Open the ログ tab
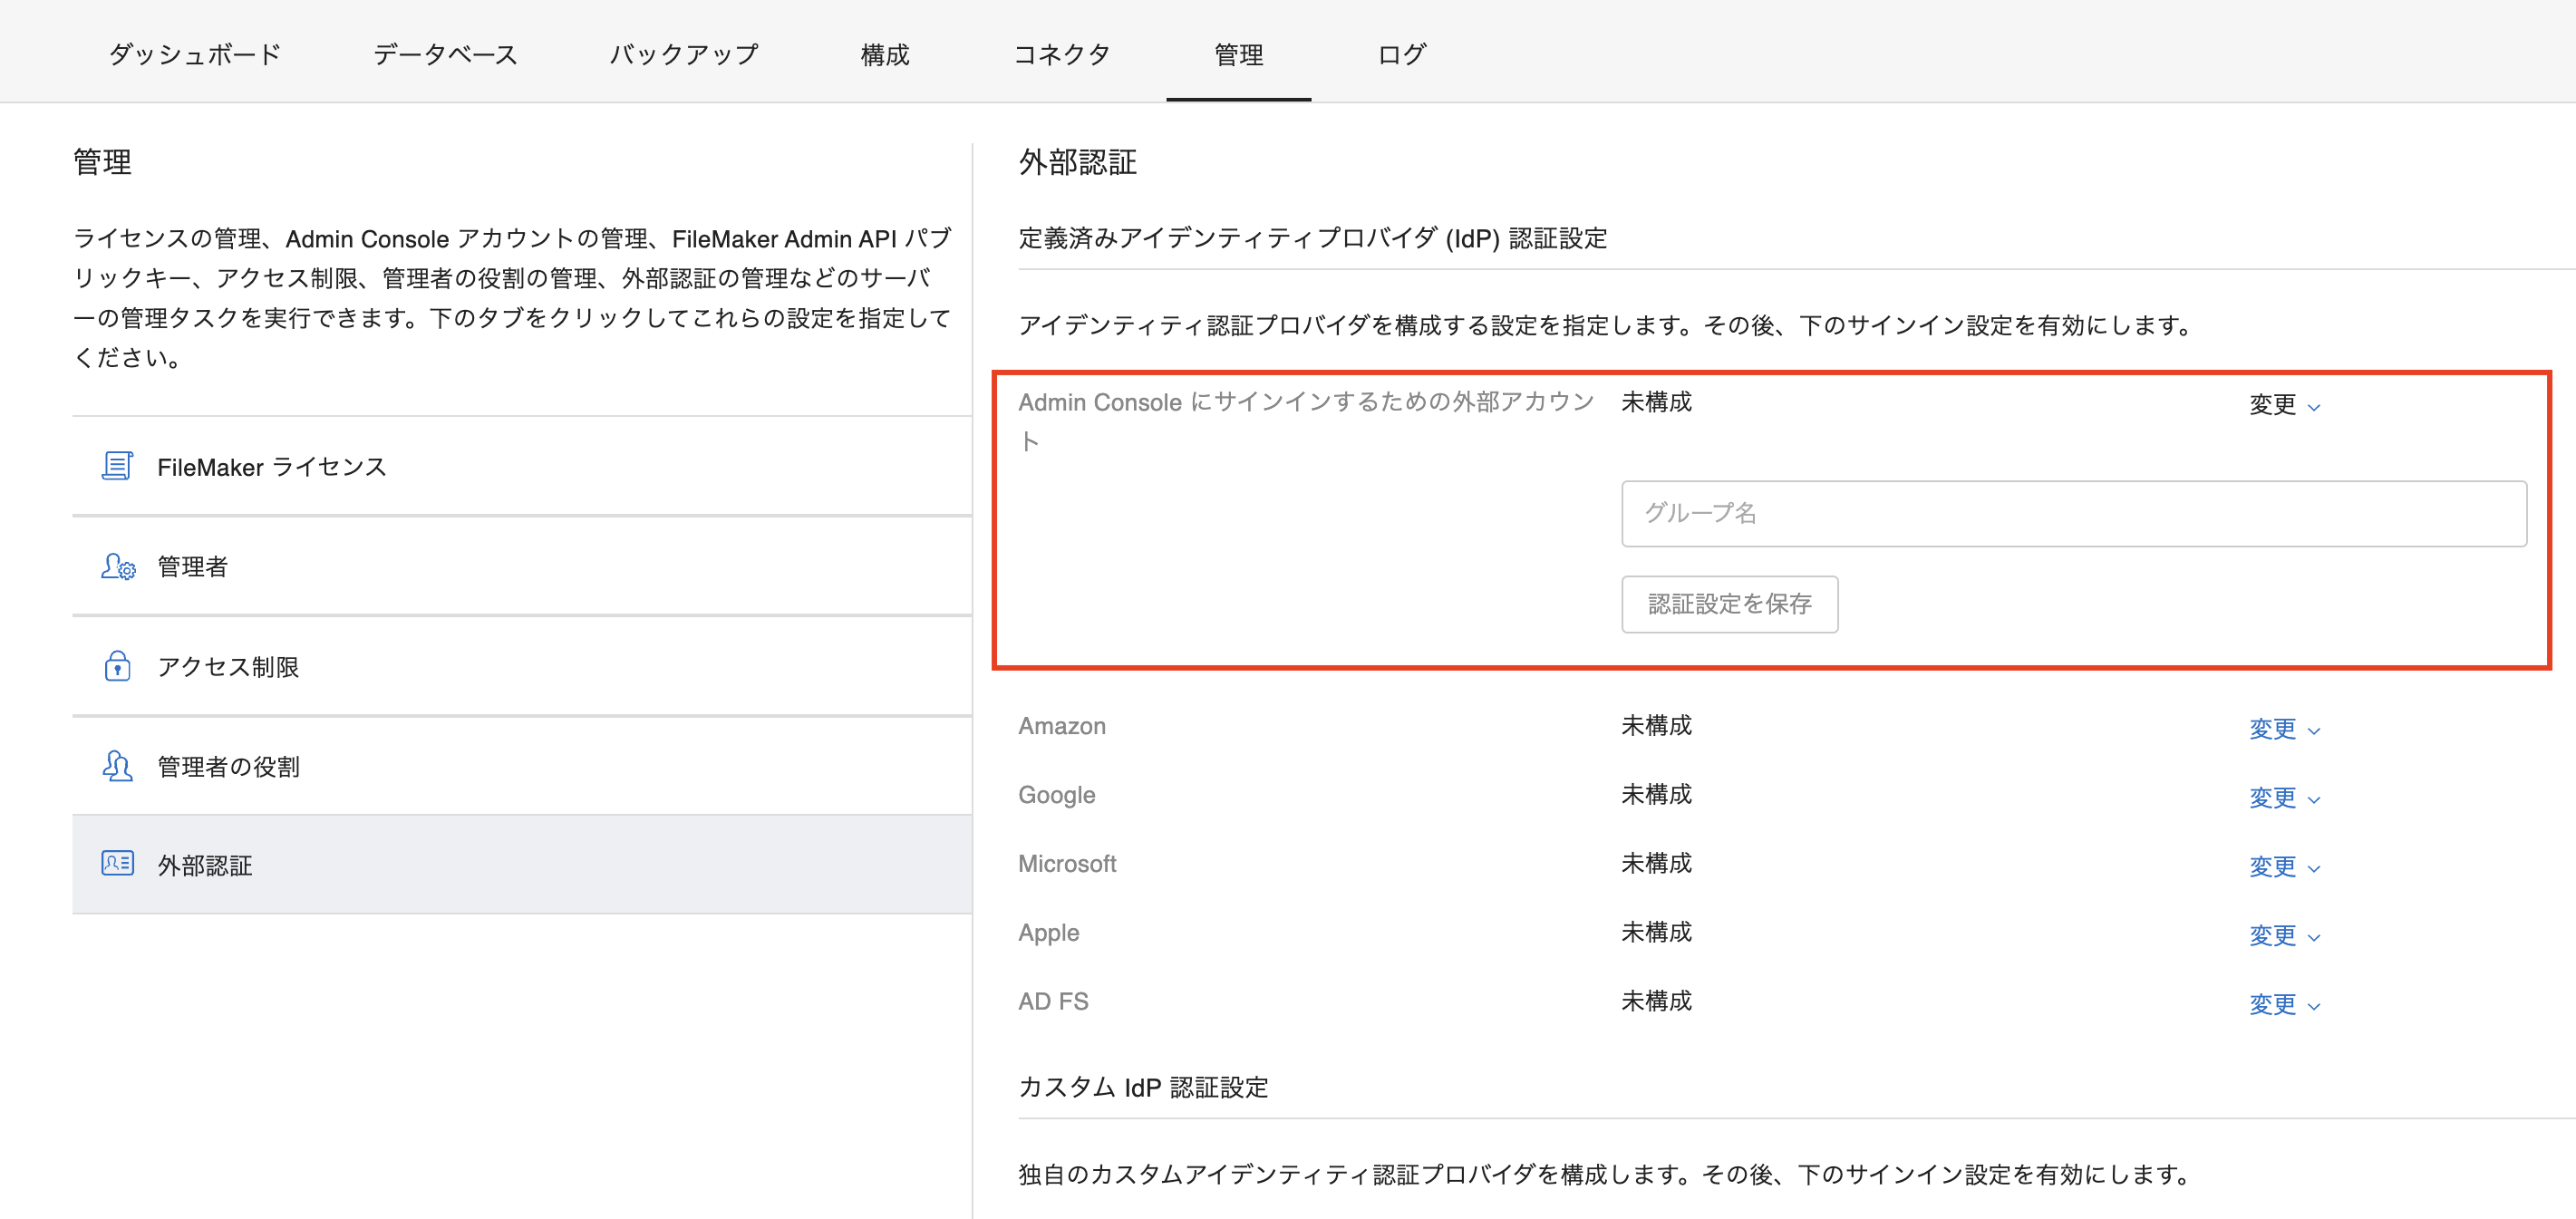Image resolution: width=2576 pixels, height=1219 pixels. (x=1400, y=54)
